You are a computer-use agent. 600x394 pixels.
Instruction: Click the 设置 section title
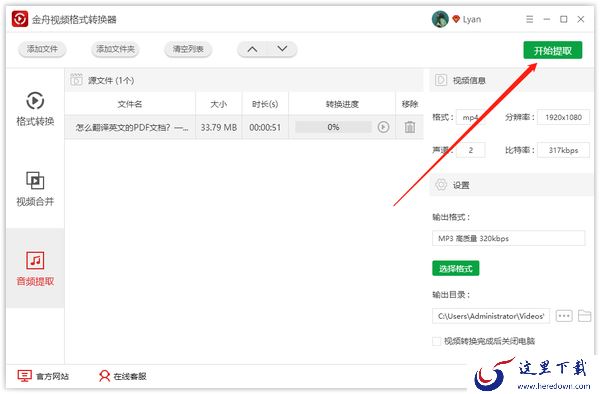[461, 185]
